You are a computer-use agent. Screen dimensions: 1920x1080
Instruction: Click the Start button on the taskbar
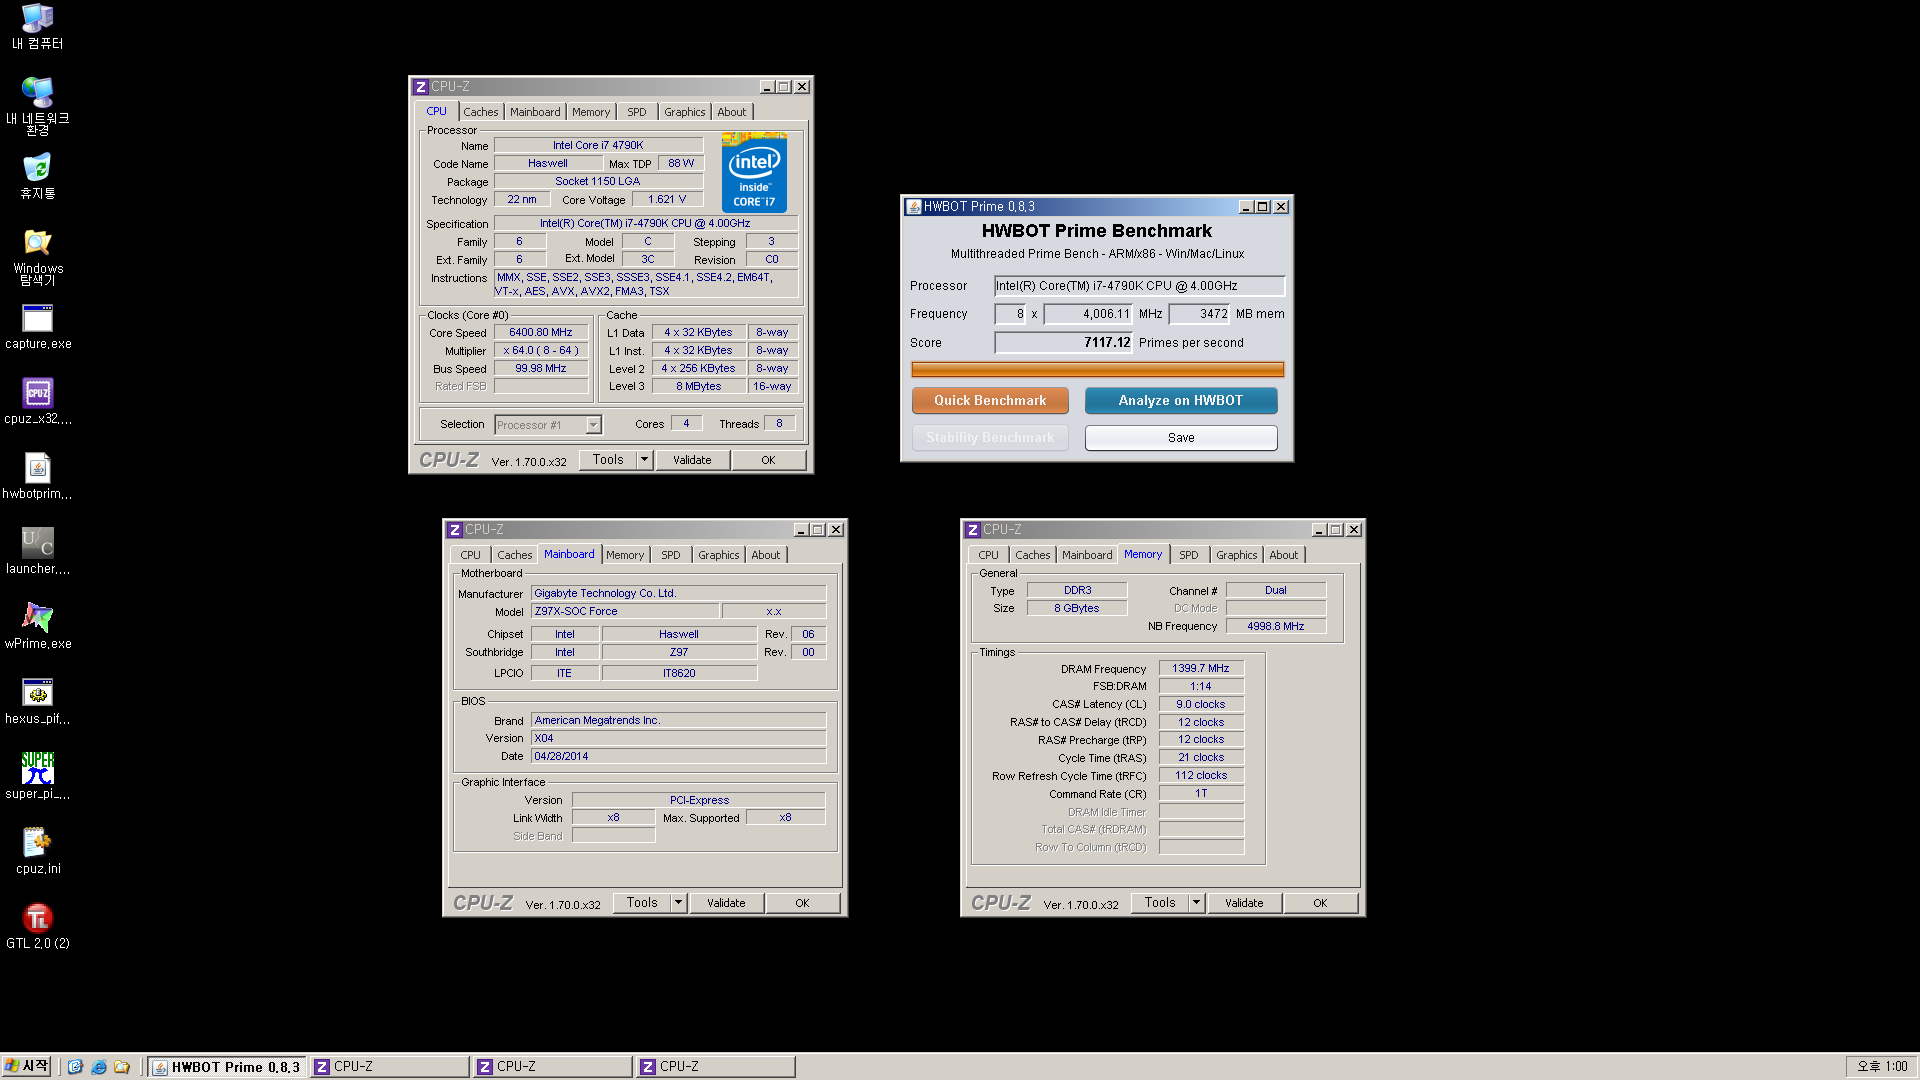click(27, 1066)
